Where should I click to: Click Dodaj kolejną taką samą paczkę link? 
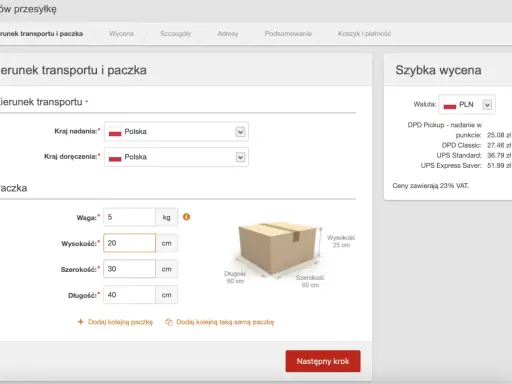(225, 322)
